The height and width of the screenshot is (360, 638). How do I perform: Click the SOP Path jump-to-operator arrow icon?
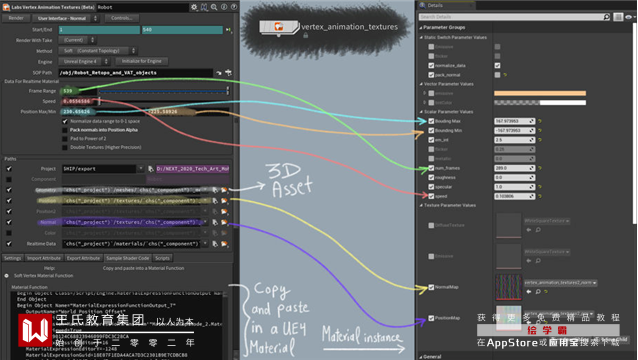click(x=219, y=73)
